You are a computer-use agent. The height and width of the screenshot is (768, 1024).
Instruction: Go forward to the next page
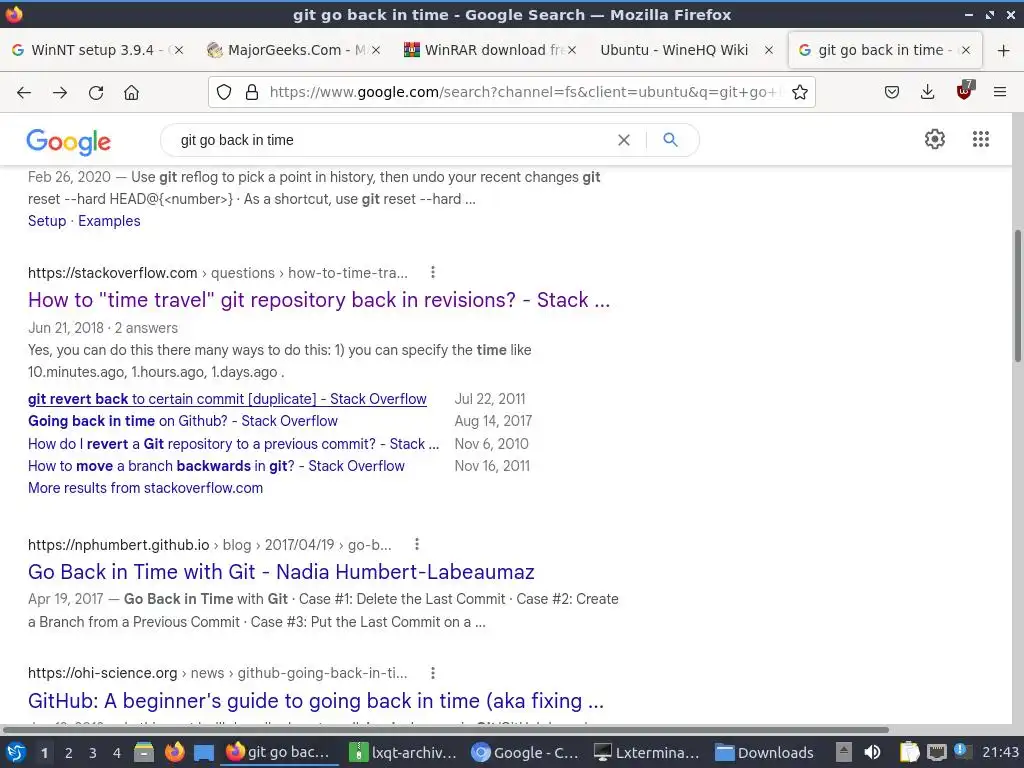pyautogui.click(x=60, y=93)
